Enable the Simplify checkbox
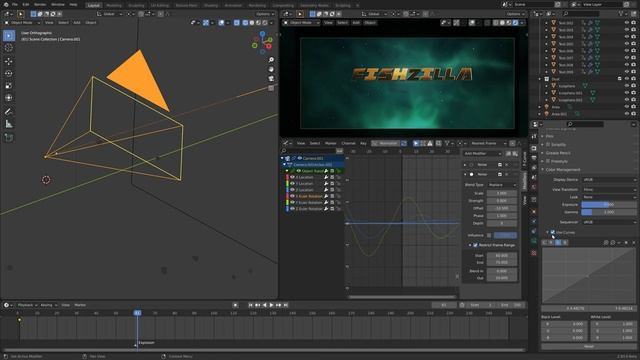This screenshot has width=640, height=360. click(548, 144)
